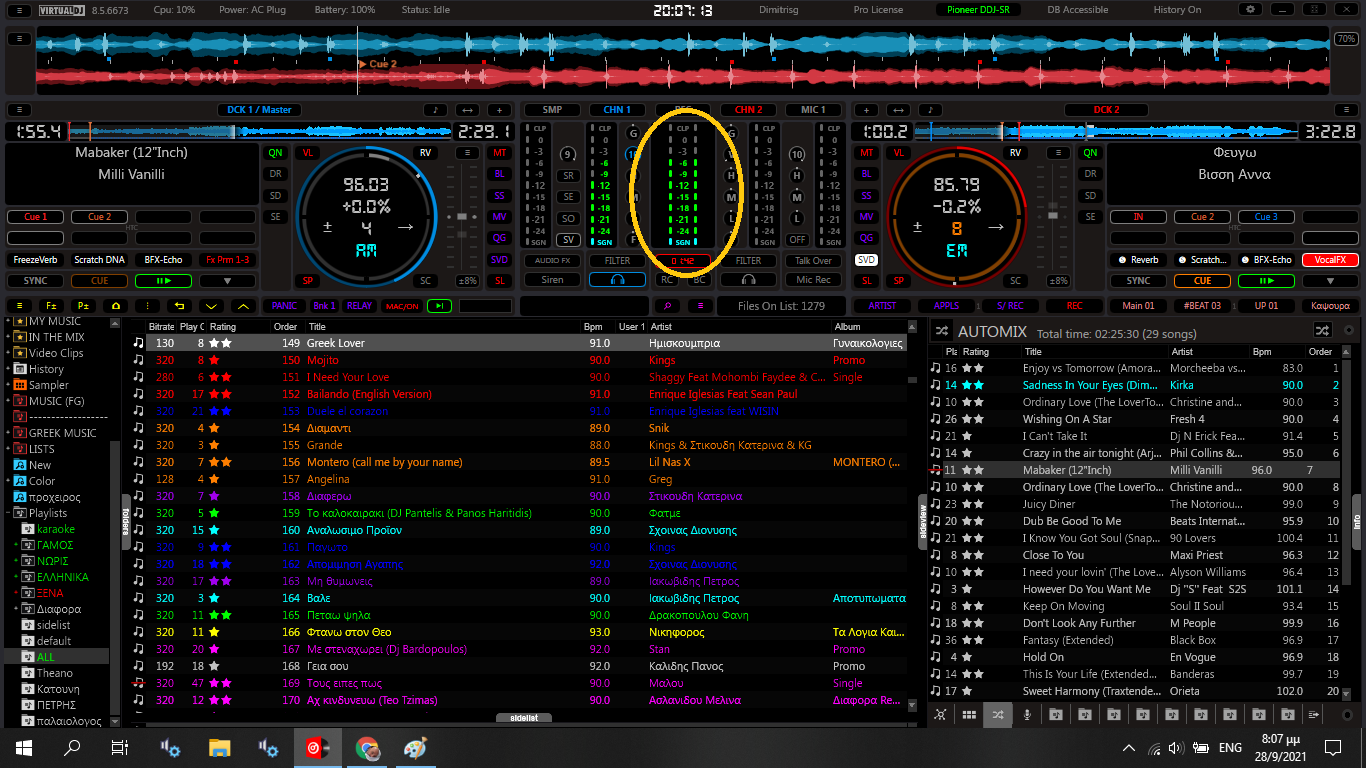Click position in deck 1 waveform progress bar
This screenshot has width=1366, height=768.
(x=260, y=131)
